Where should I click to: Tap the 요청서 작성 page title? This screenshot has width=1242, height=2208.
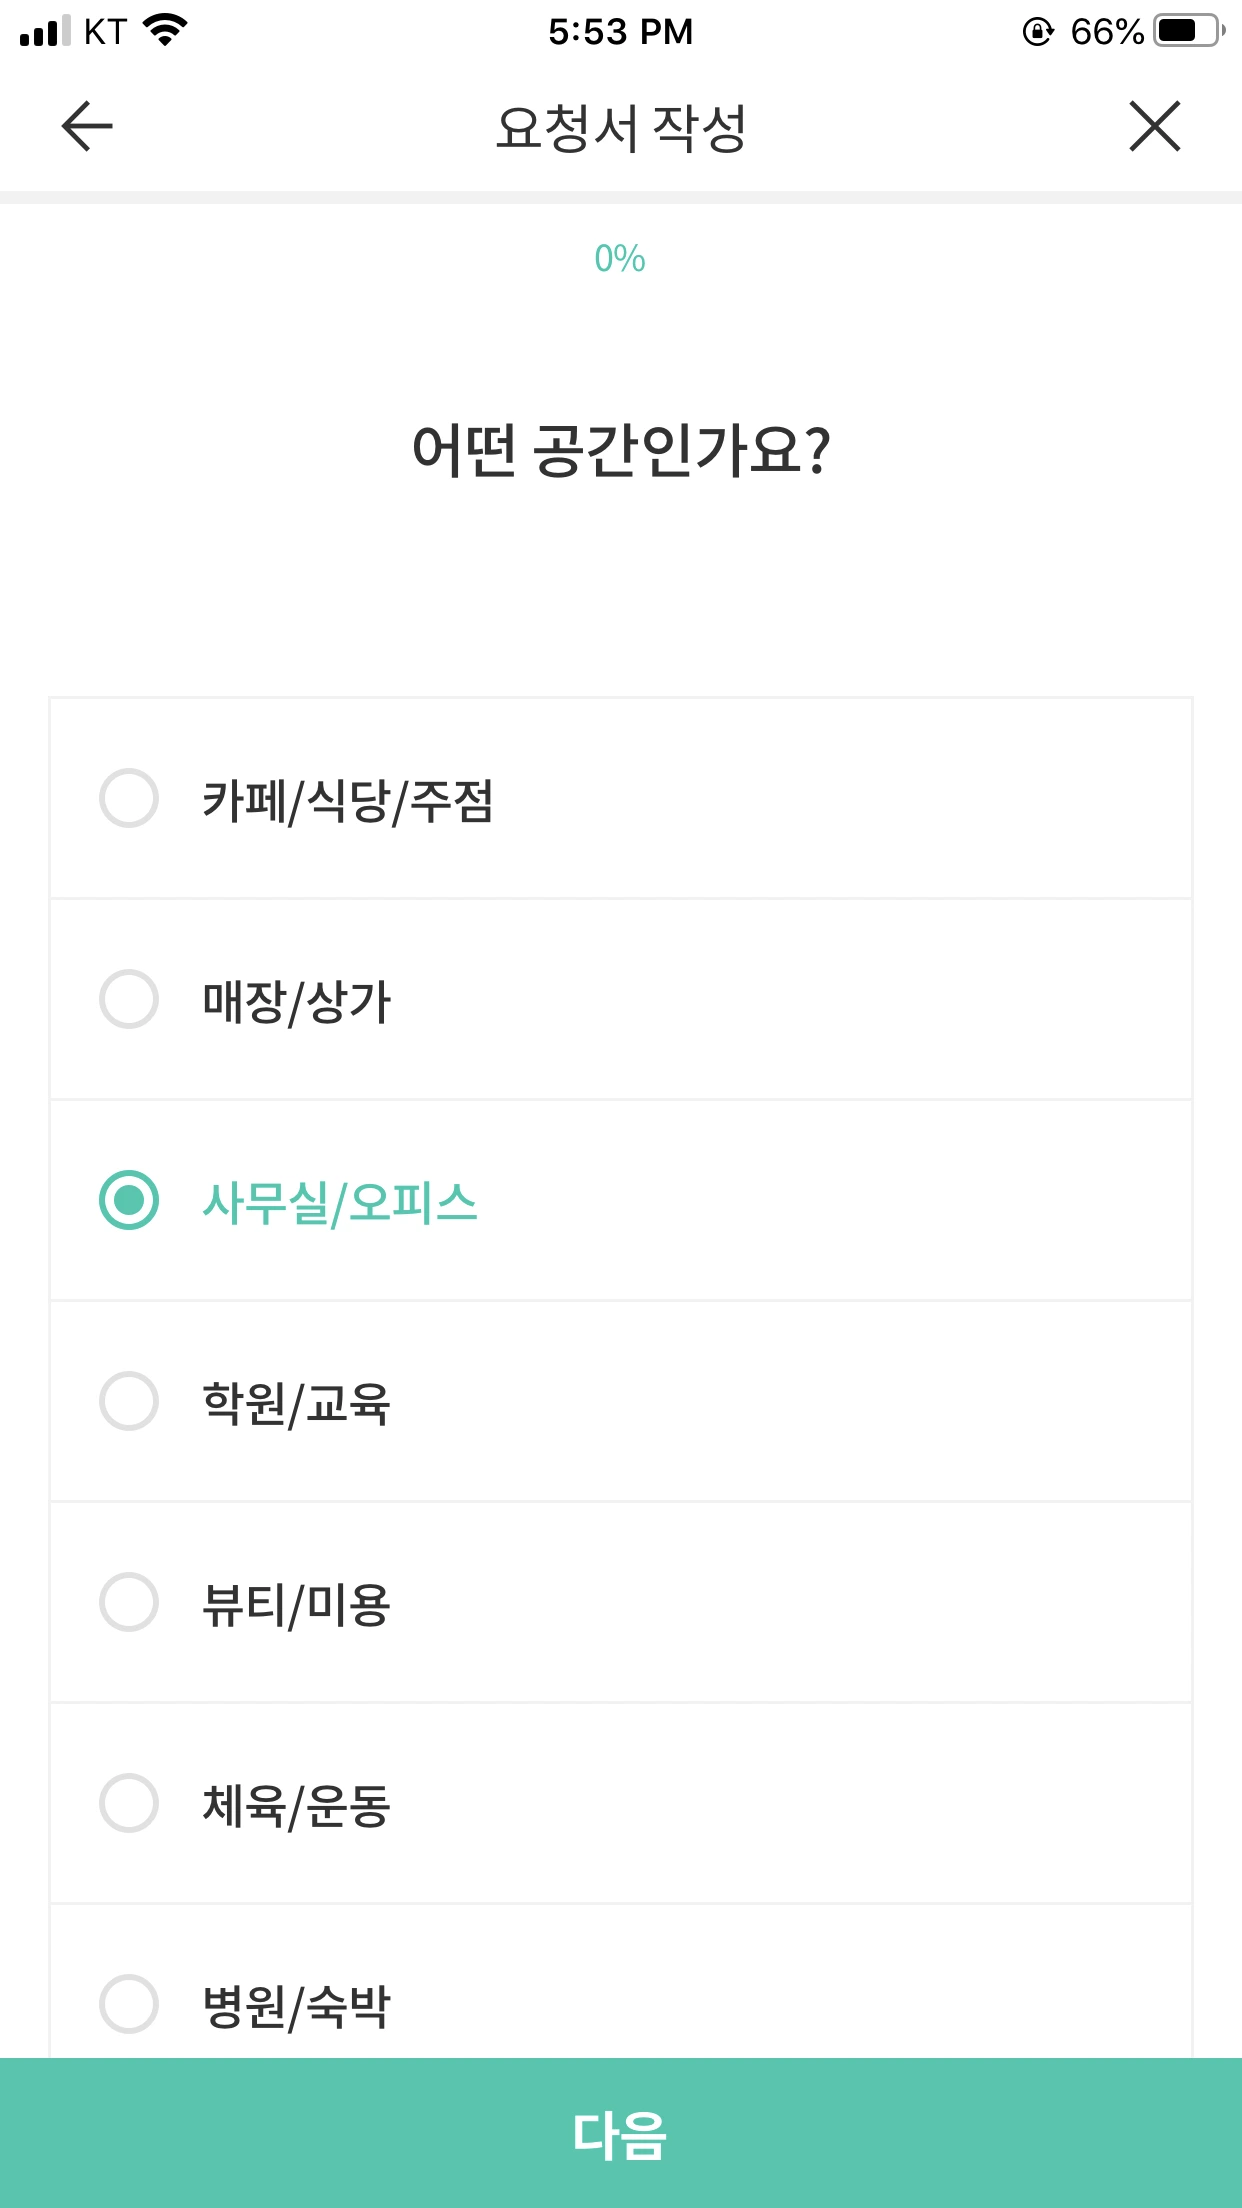click(621, 128)
